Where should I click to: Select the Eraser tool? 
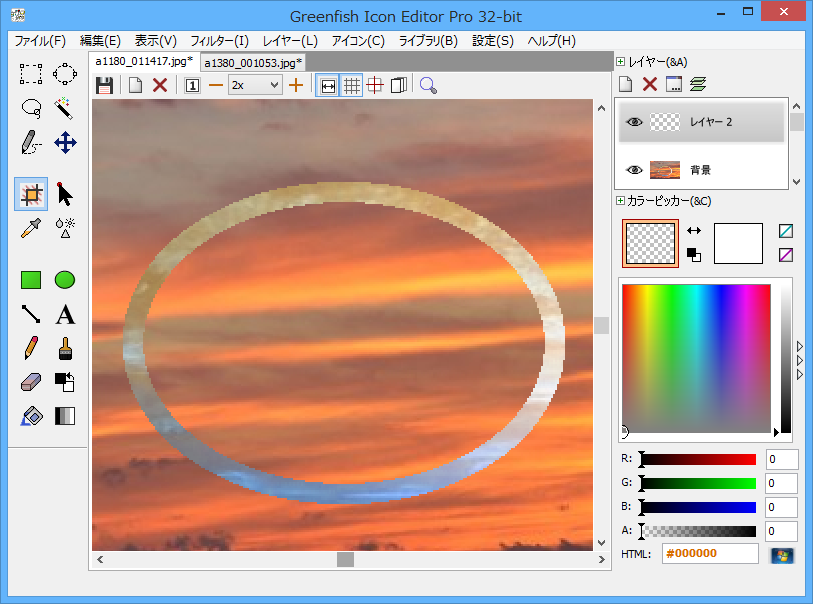(x=31, y=382)
